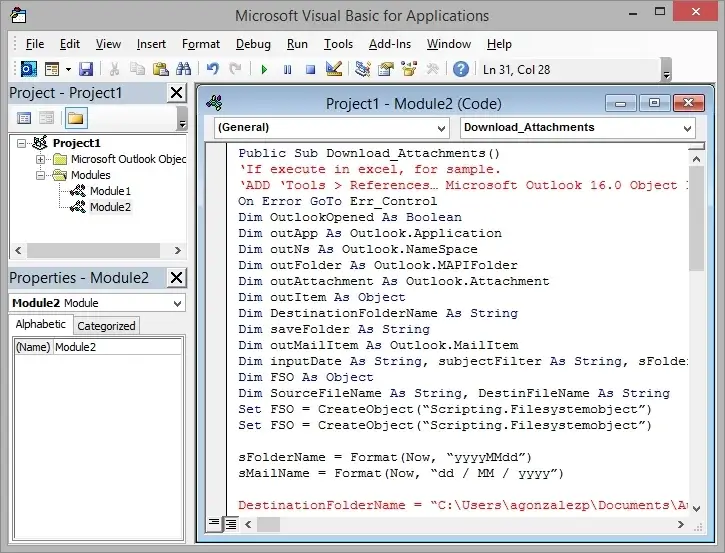Open Project pane toolbar overflow arrow
This screenshot has height=553, width=725.
click(x=182, y=119)
